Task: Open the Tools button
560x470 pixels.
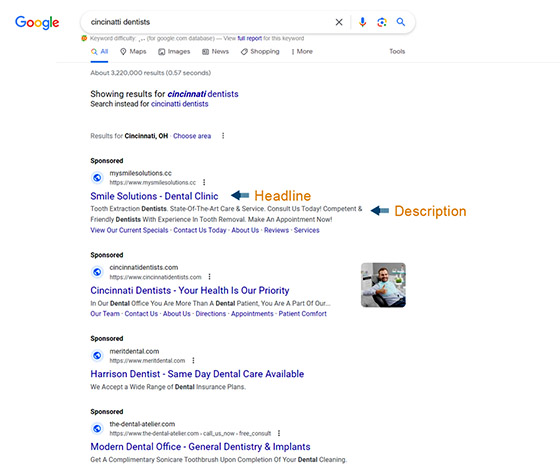Action: click(397, 51)
